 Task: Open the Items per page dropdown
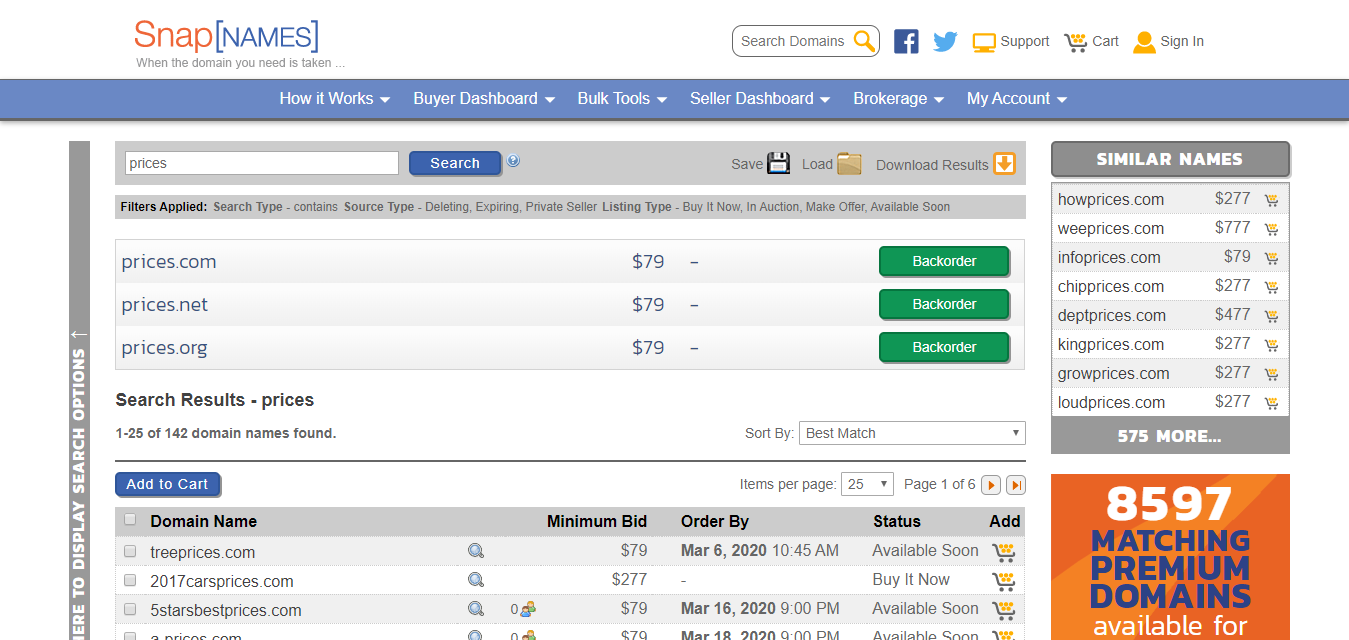[867, 484]
